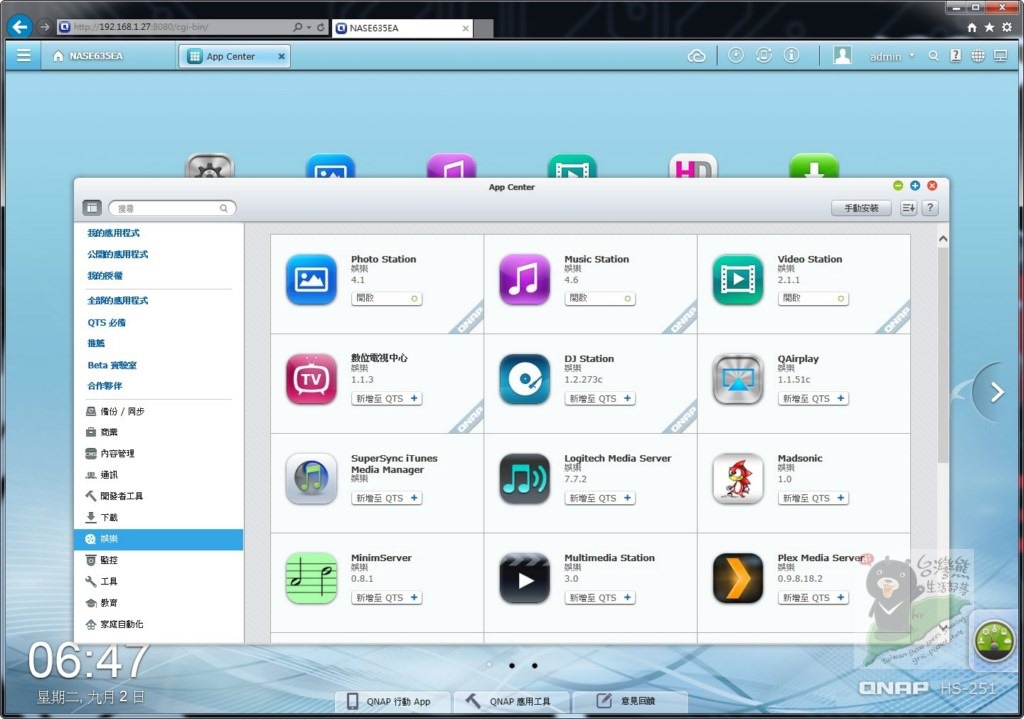Click the 手動安裝 manual install button
1024x719 pixels.
(x=861, y=208)
